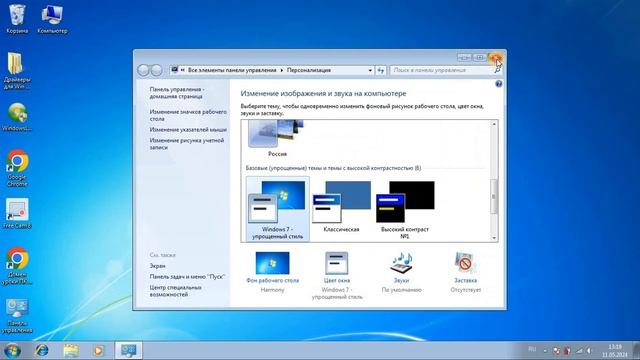Open Панель задач и меню "Пуск" link

(x=187, y=276)
